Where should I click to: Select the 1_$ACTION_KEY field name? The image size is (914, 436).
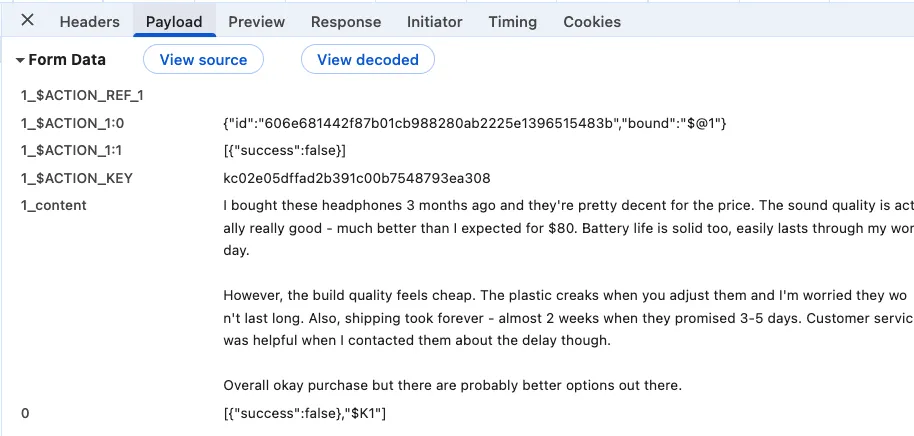pyautogui.click(x=77, y=178)
